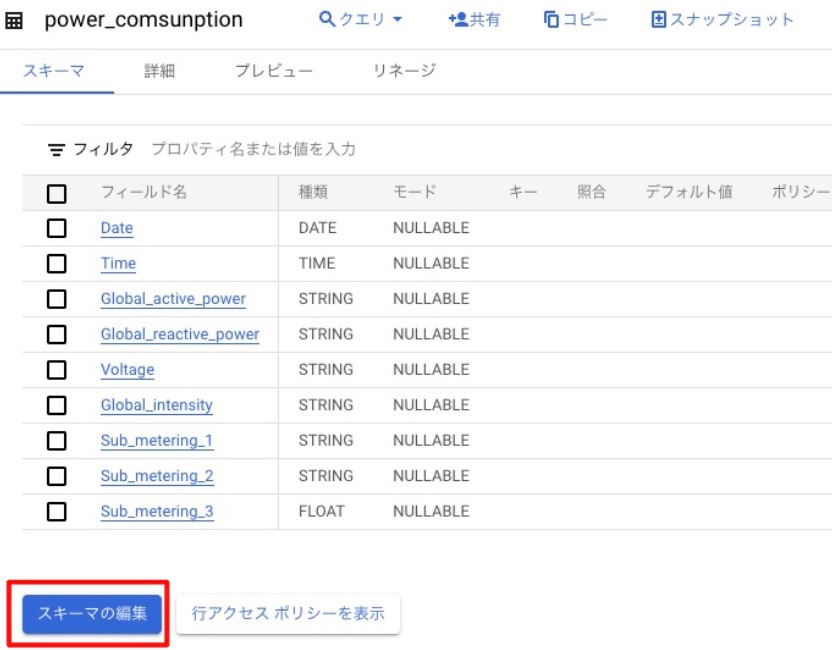Viewport: 832px width, 650px height.
Task: Check the Sub_metering_1 row checkbox
Action: [x=57, y=441]
